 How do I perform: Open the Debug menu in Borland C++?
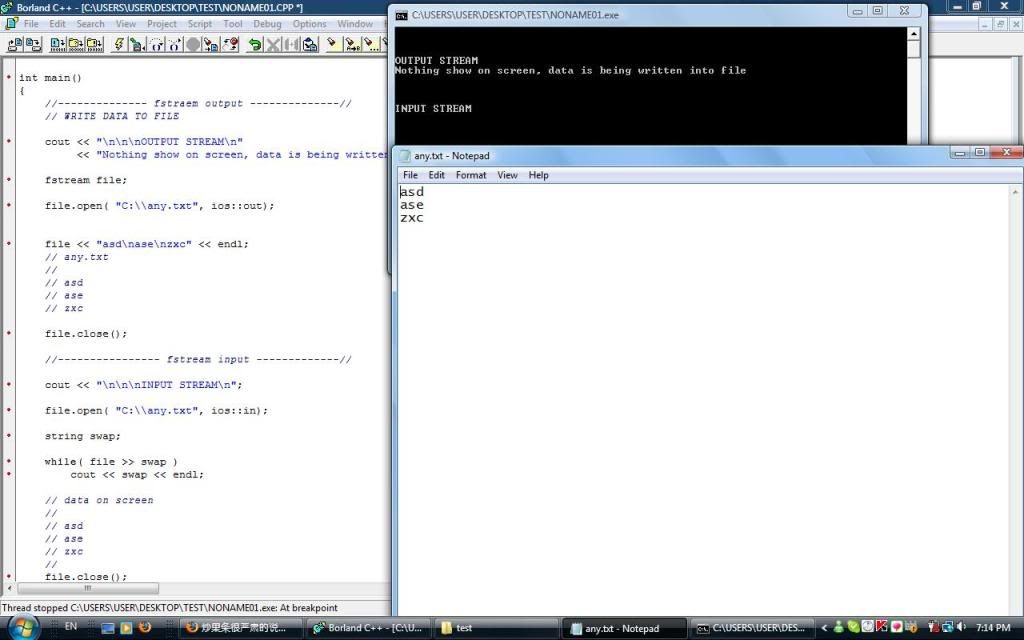click(267, 24)
